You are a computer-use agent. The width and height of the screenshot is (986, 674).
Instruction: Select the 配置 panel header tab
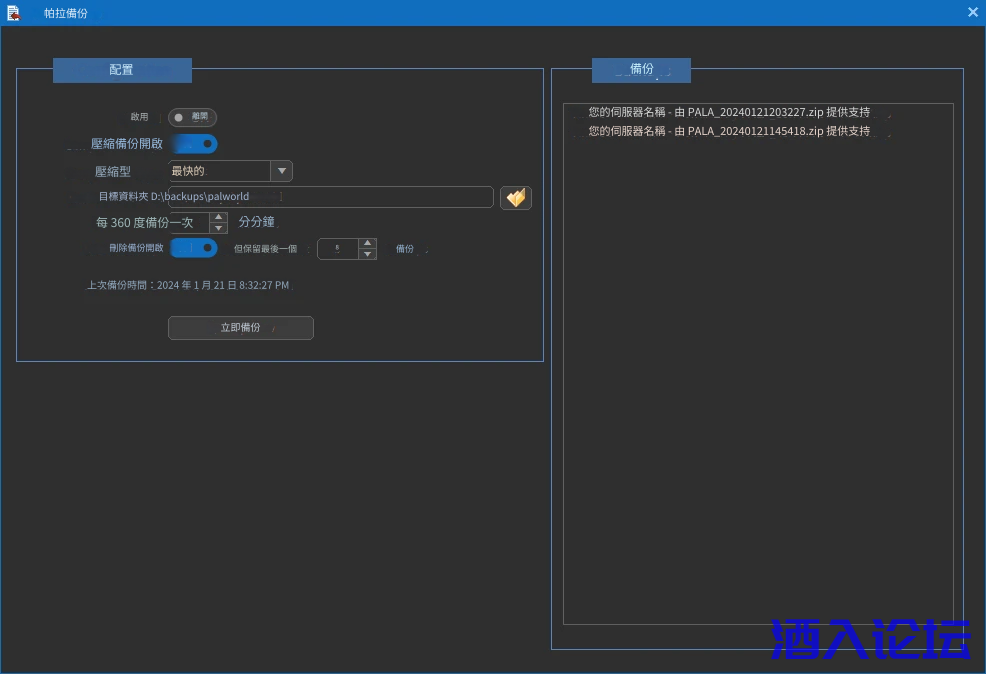(122, 70)
